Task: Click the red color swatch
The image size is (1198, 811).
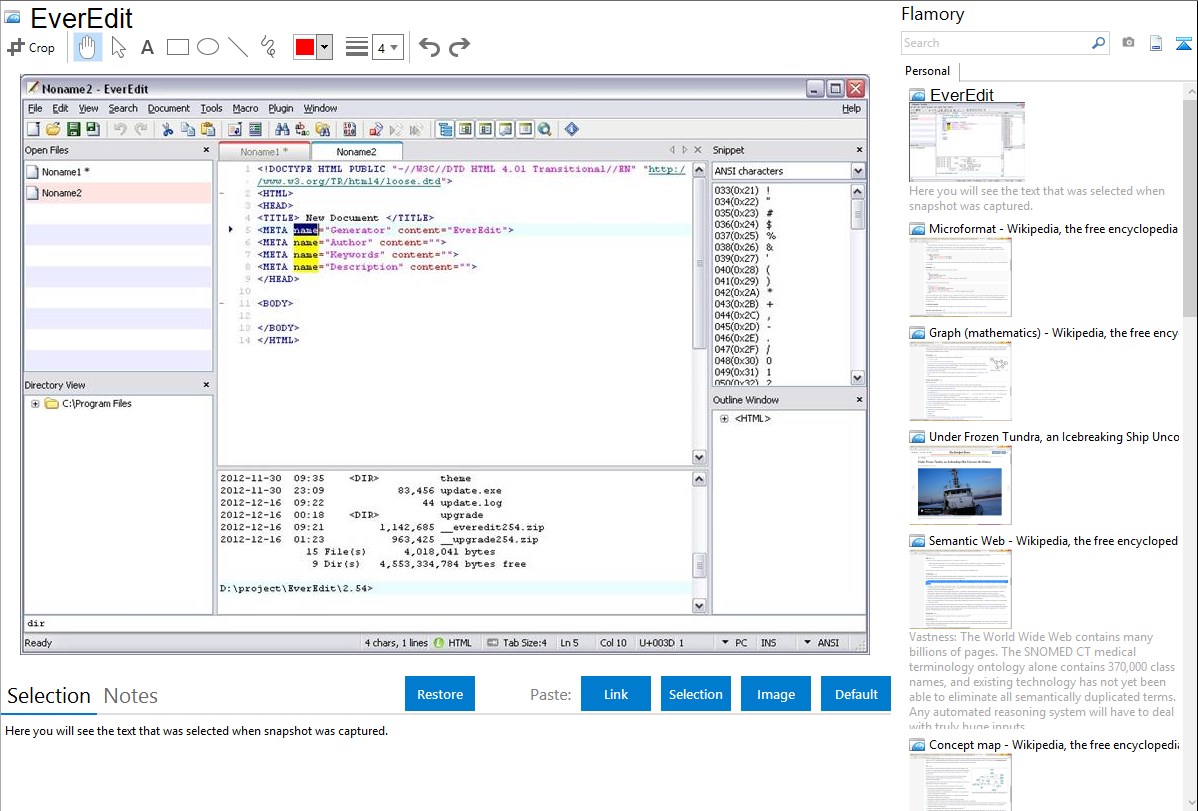Action: click(304, 47)
